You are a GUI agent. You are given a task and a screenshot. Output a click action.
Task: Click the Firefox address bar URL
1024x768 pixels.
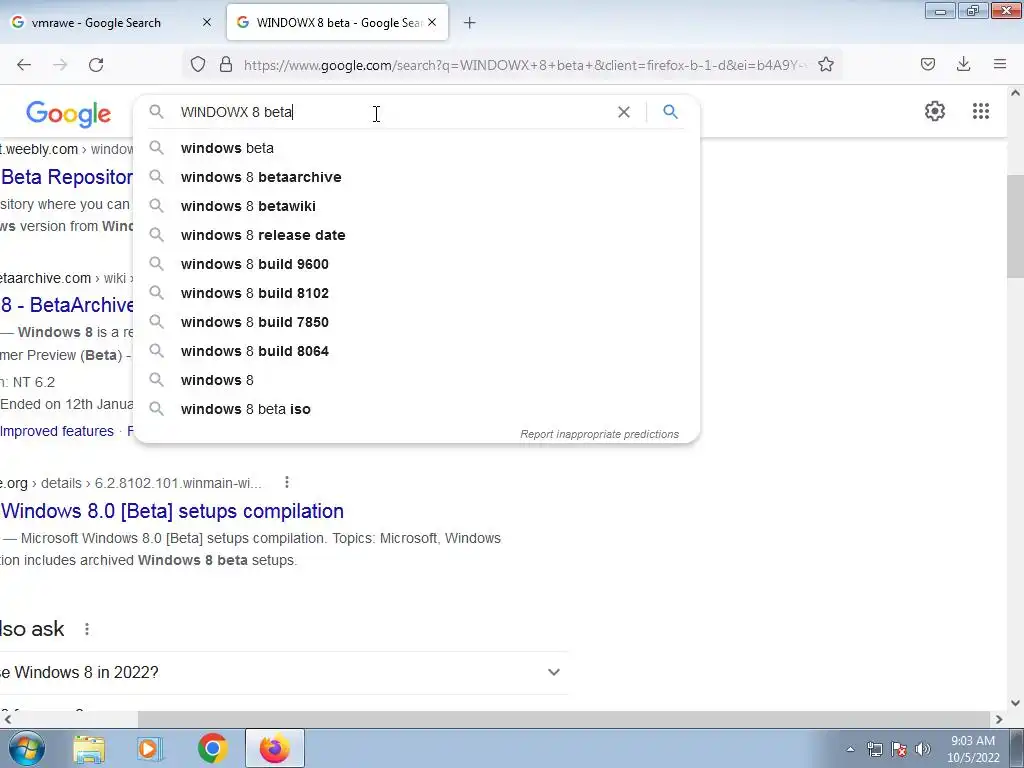[524, 65]
